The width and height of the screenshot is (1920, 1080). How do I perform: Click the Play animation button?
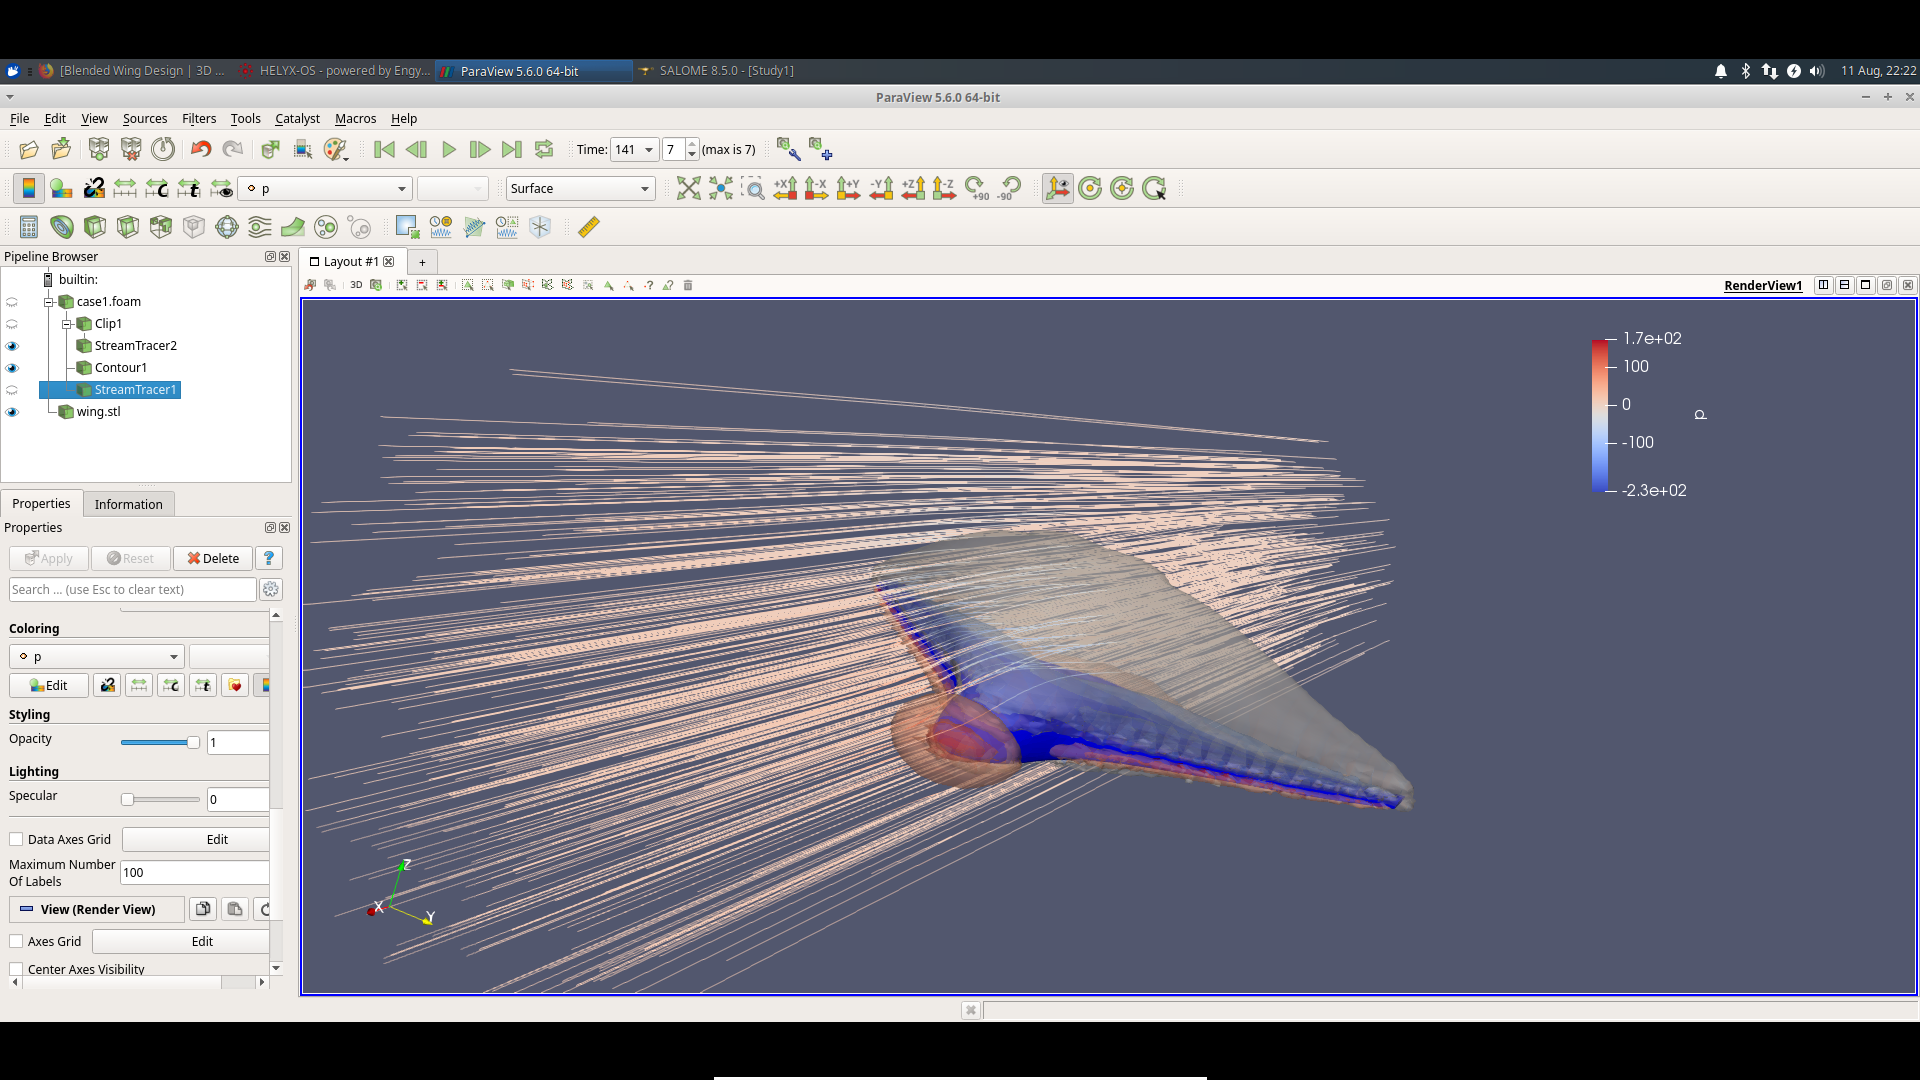(x=449, y=150)
